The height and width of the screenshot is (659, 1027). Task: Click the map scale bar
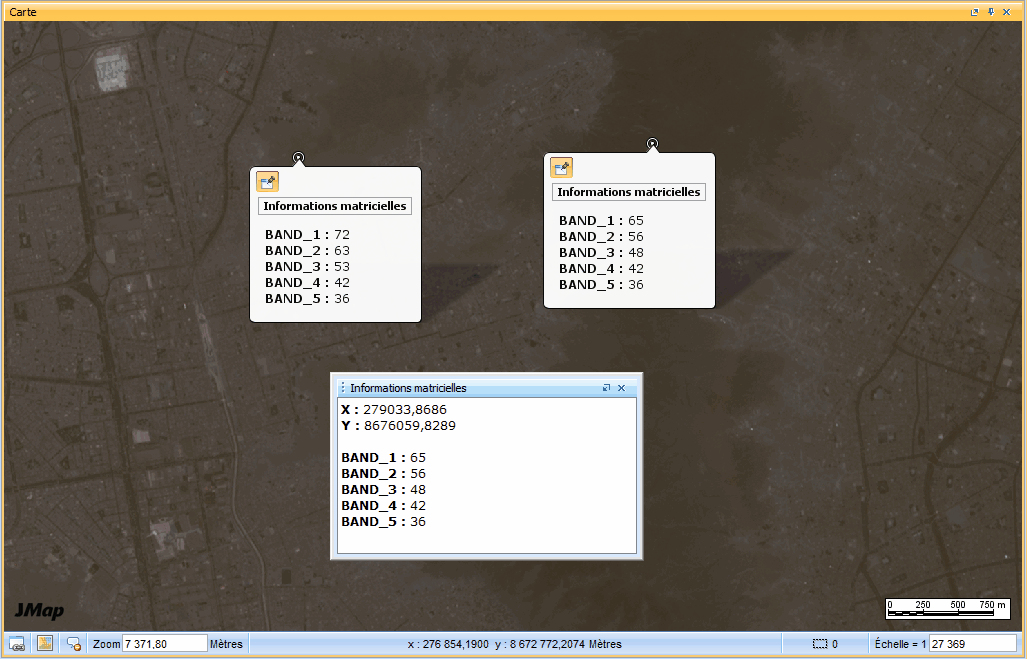[x=947, y=609]
